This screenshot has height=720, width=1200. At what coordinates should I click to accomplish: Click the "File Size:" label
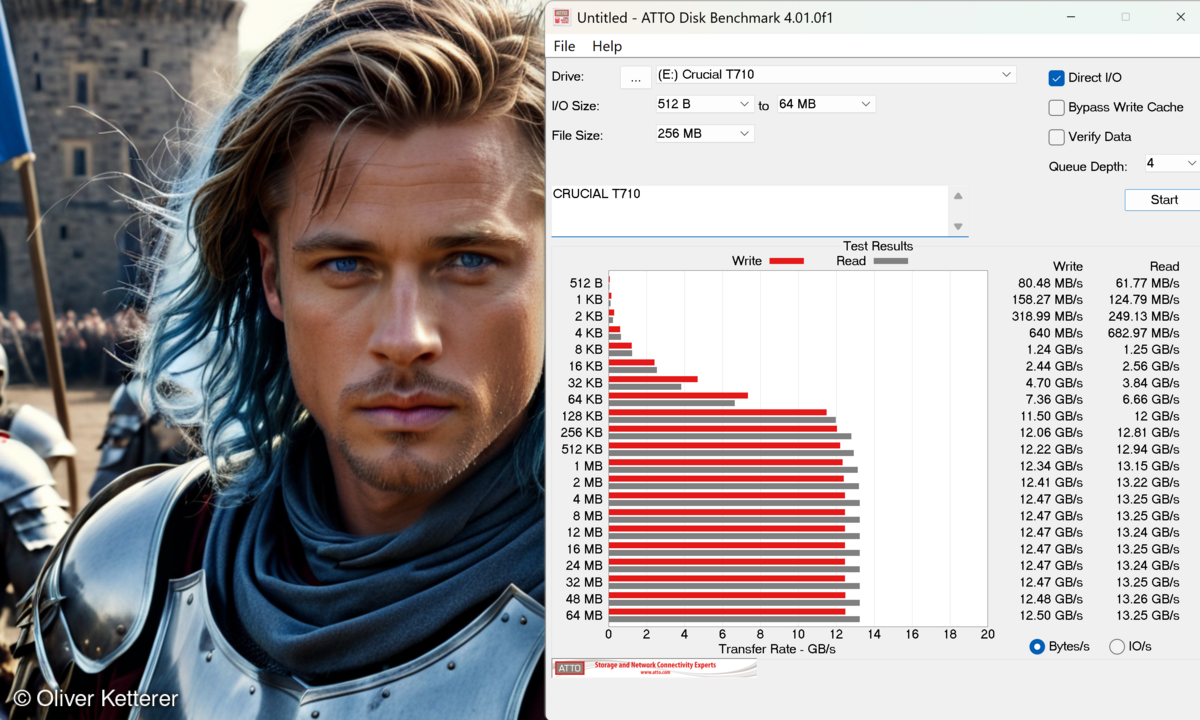point(577,135)
